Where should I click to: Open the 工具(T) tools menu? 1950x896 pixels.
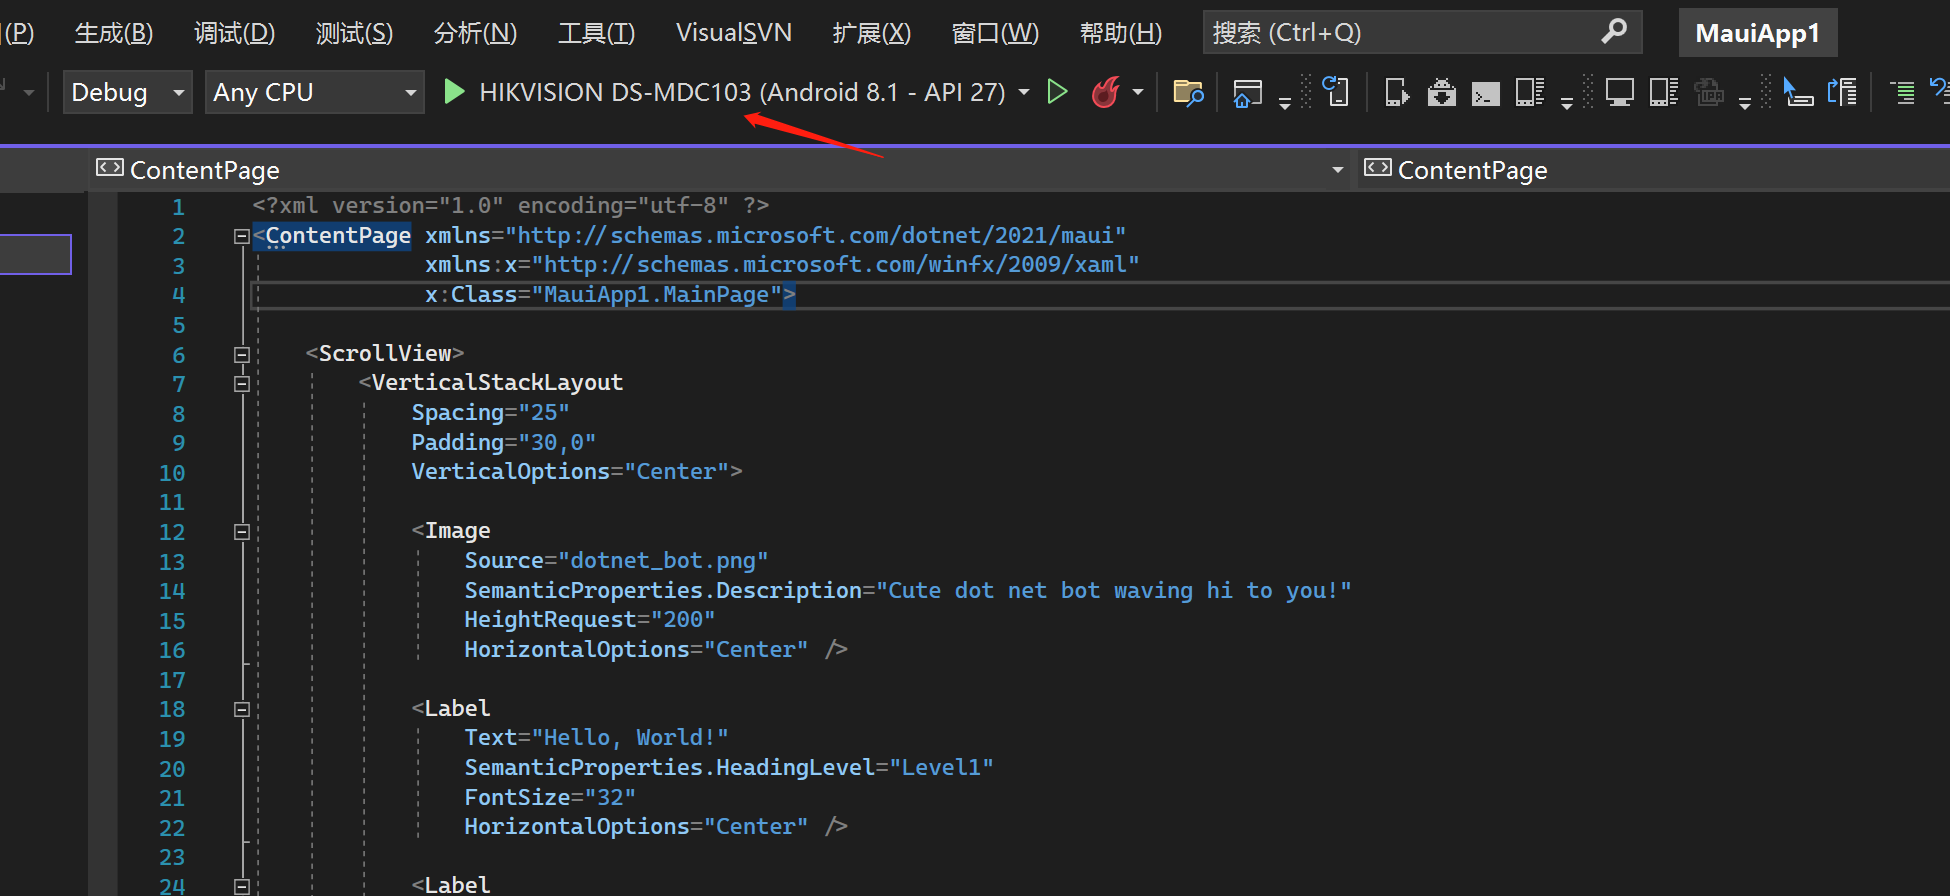pyautogui.click(x=596, y=33)
